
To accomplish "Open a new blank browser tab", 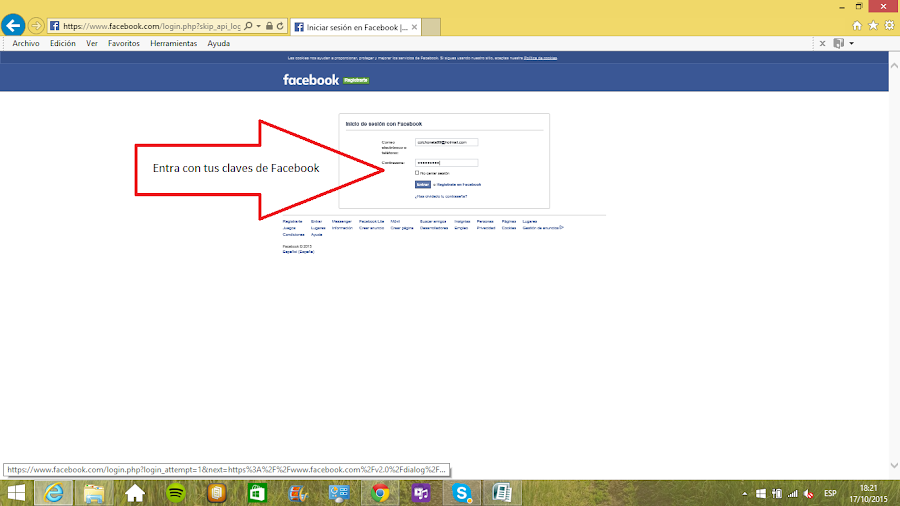I will [431, 27].
